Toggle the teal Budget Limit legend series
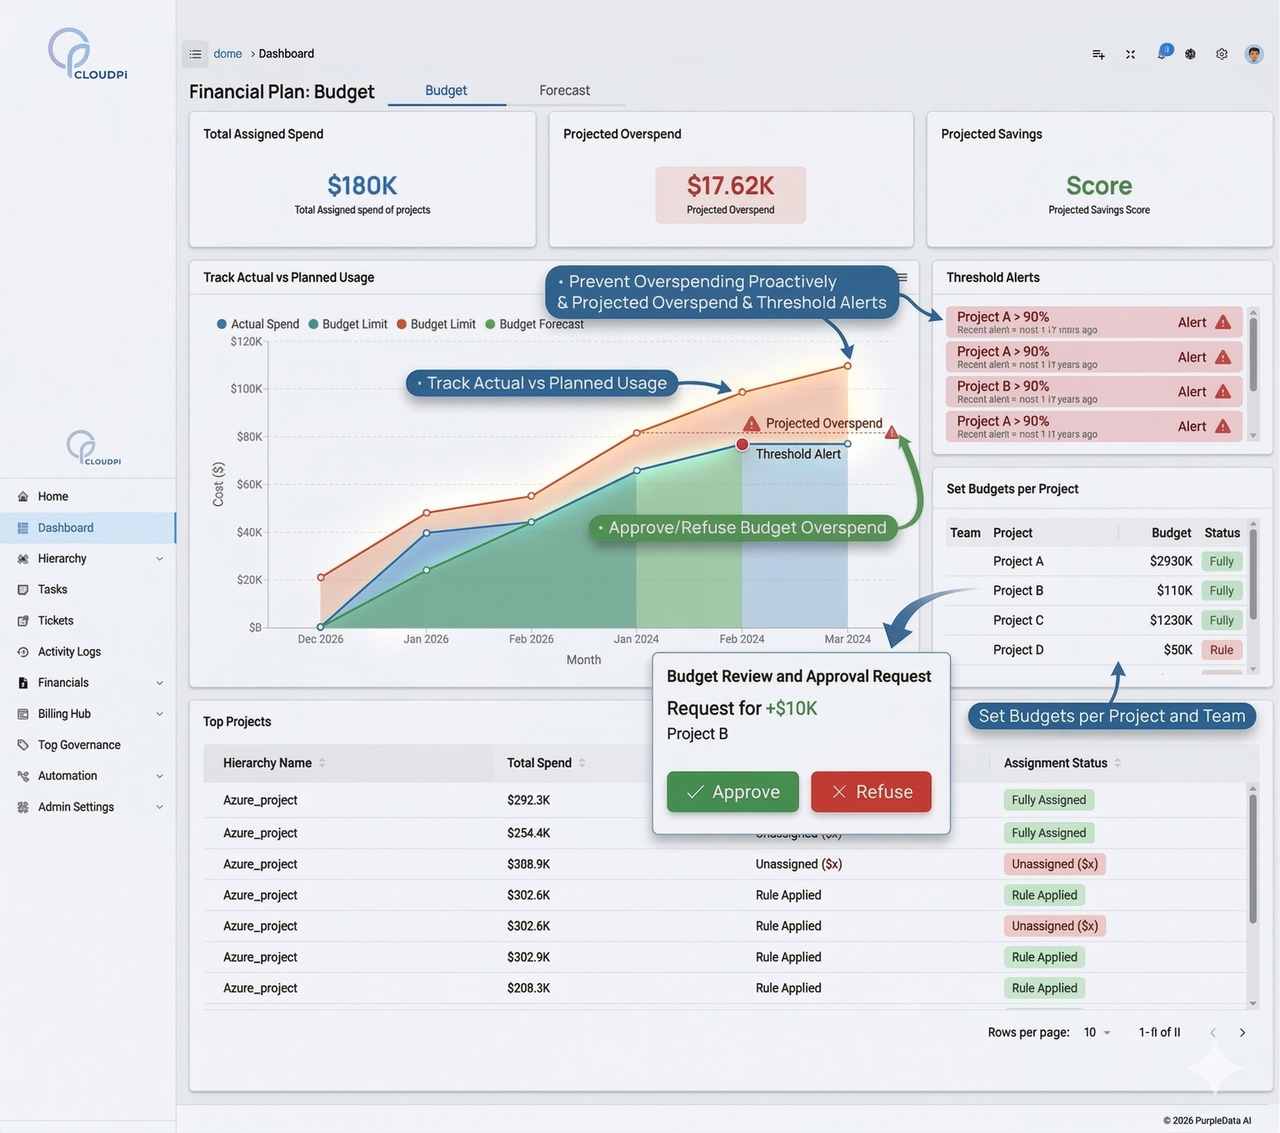Image resolution: width=1280 pixels, height=1133 pixels. [348, 324]
